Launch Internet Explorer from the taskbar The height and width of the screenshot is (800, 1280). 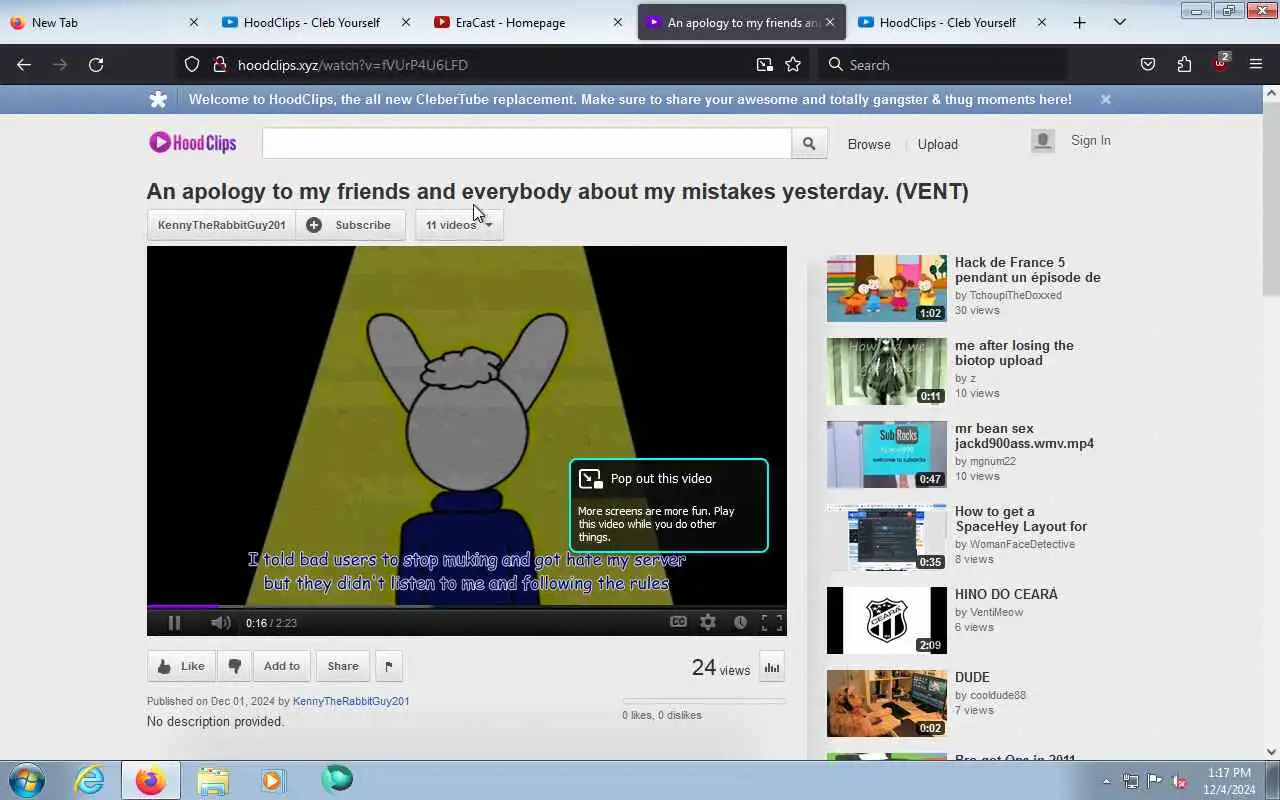90,779
